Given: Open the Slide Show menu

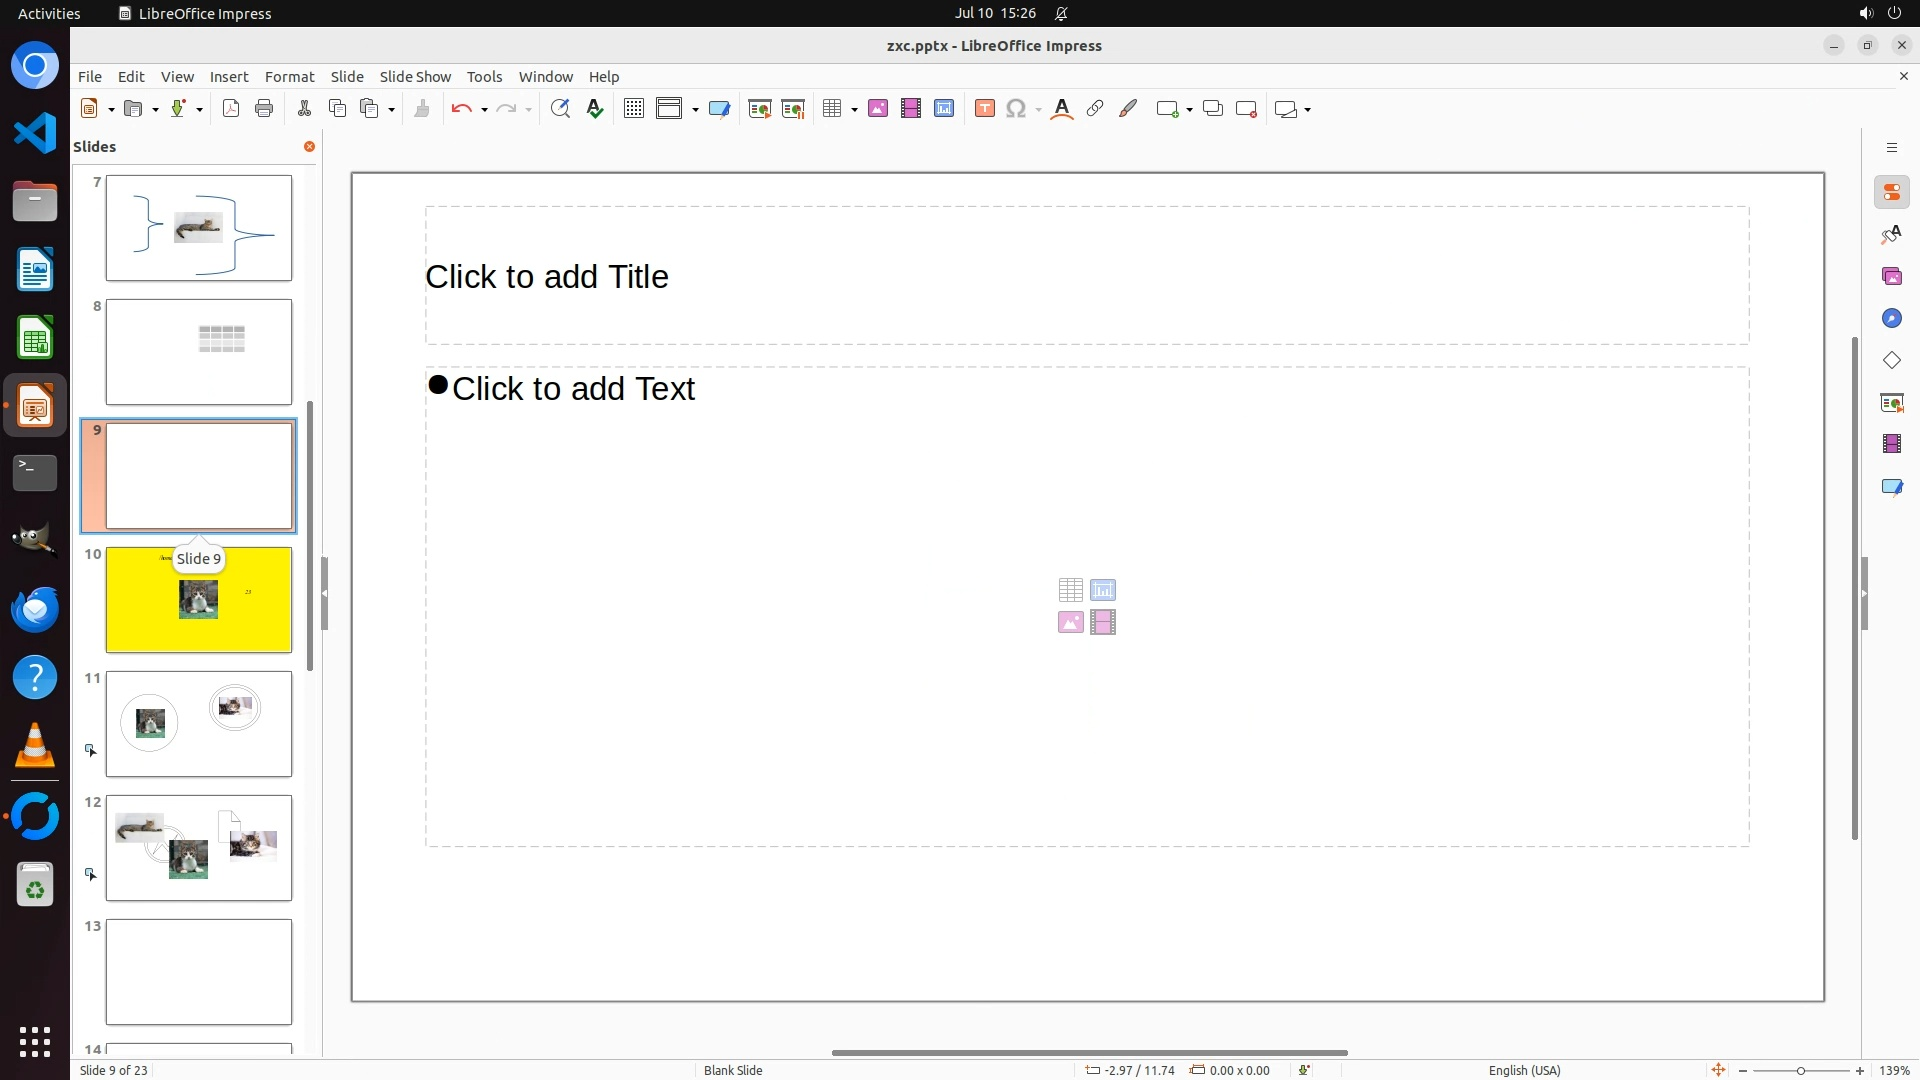Looking at the screenshot, I should click(x=415, y=77).
